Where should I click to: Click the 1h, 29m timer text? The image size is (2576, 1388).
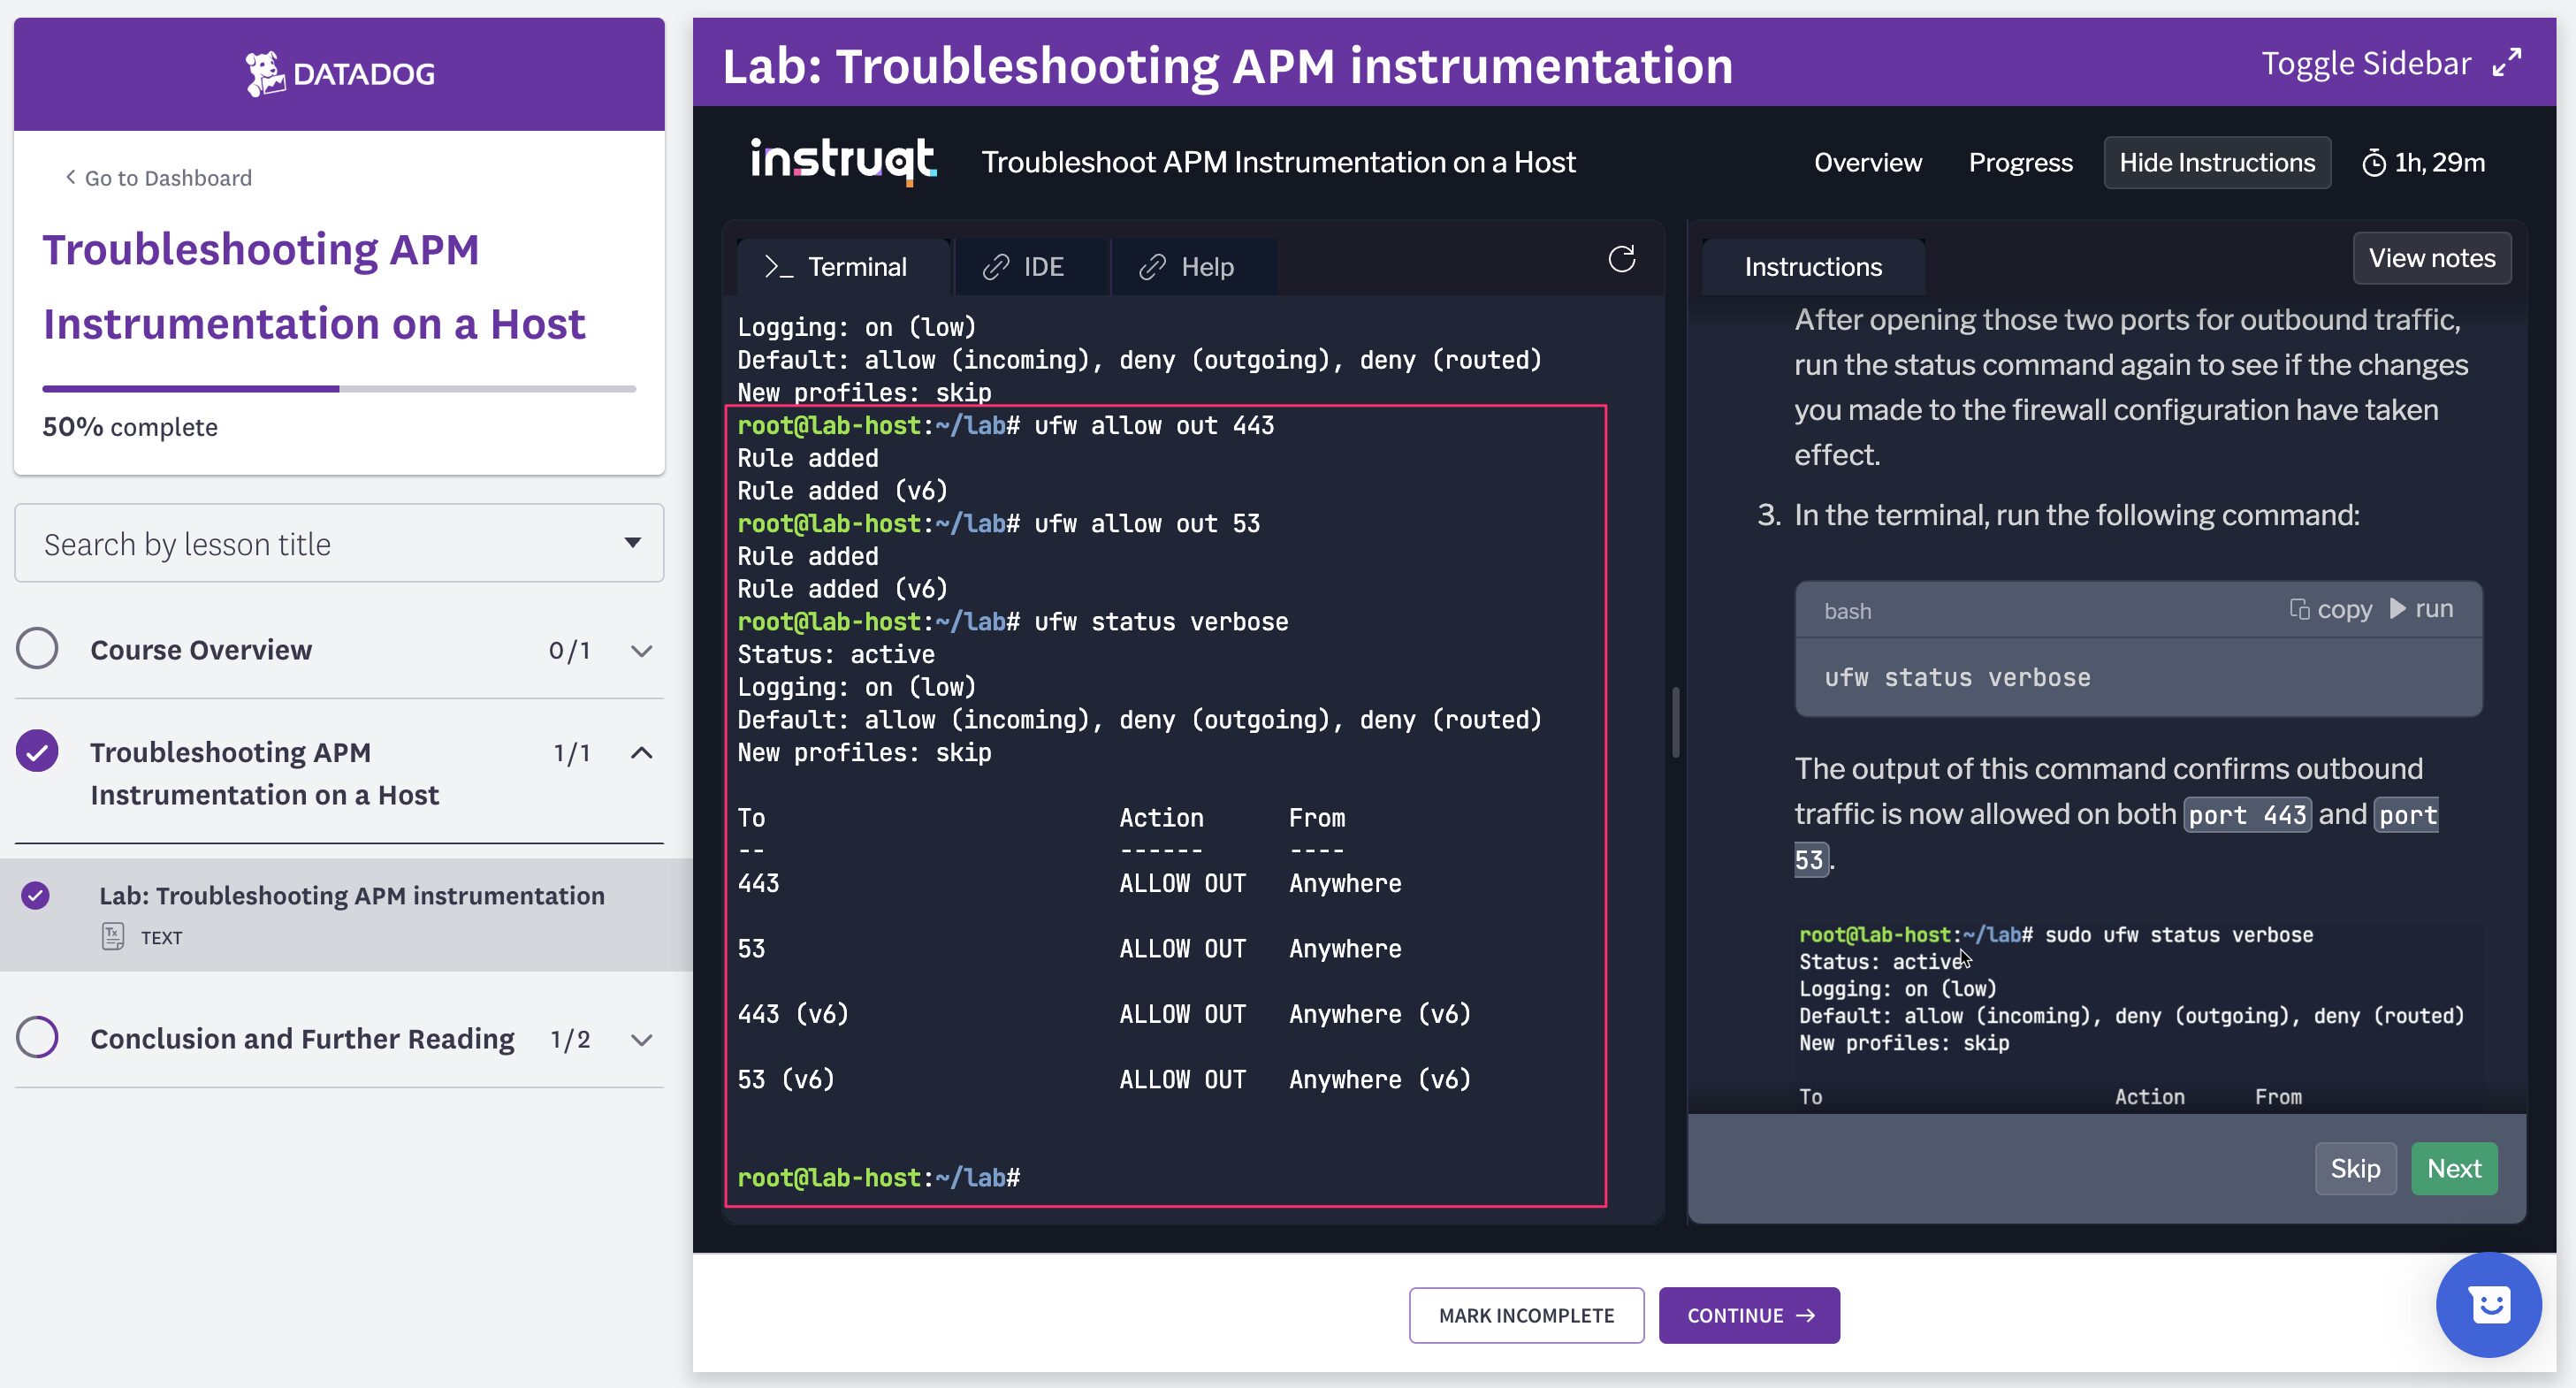2439,163
